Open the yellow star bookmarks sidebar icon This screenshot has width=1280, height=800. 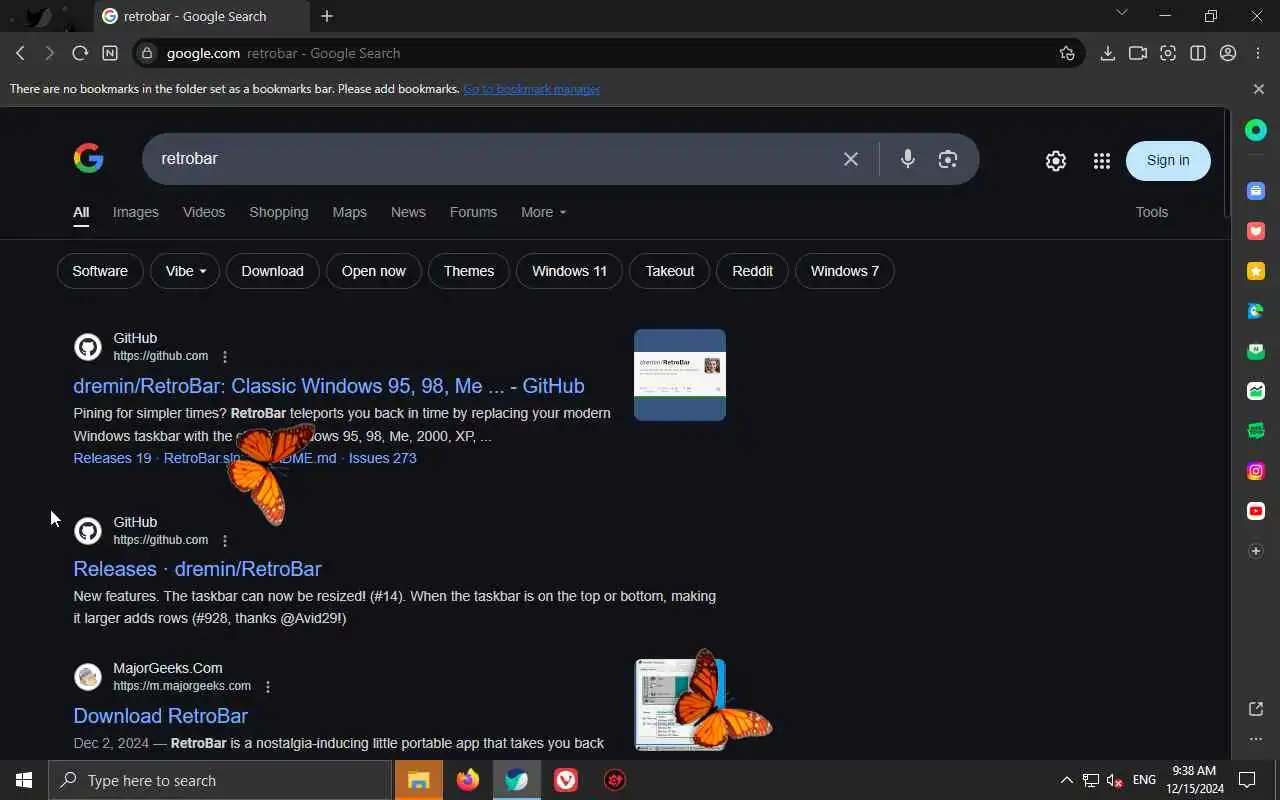pos(1256,271)
